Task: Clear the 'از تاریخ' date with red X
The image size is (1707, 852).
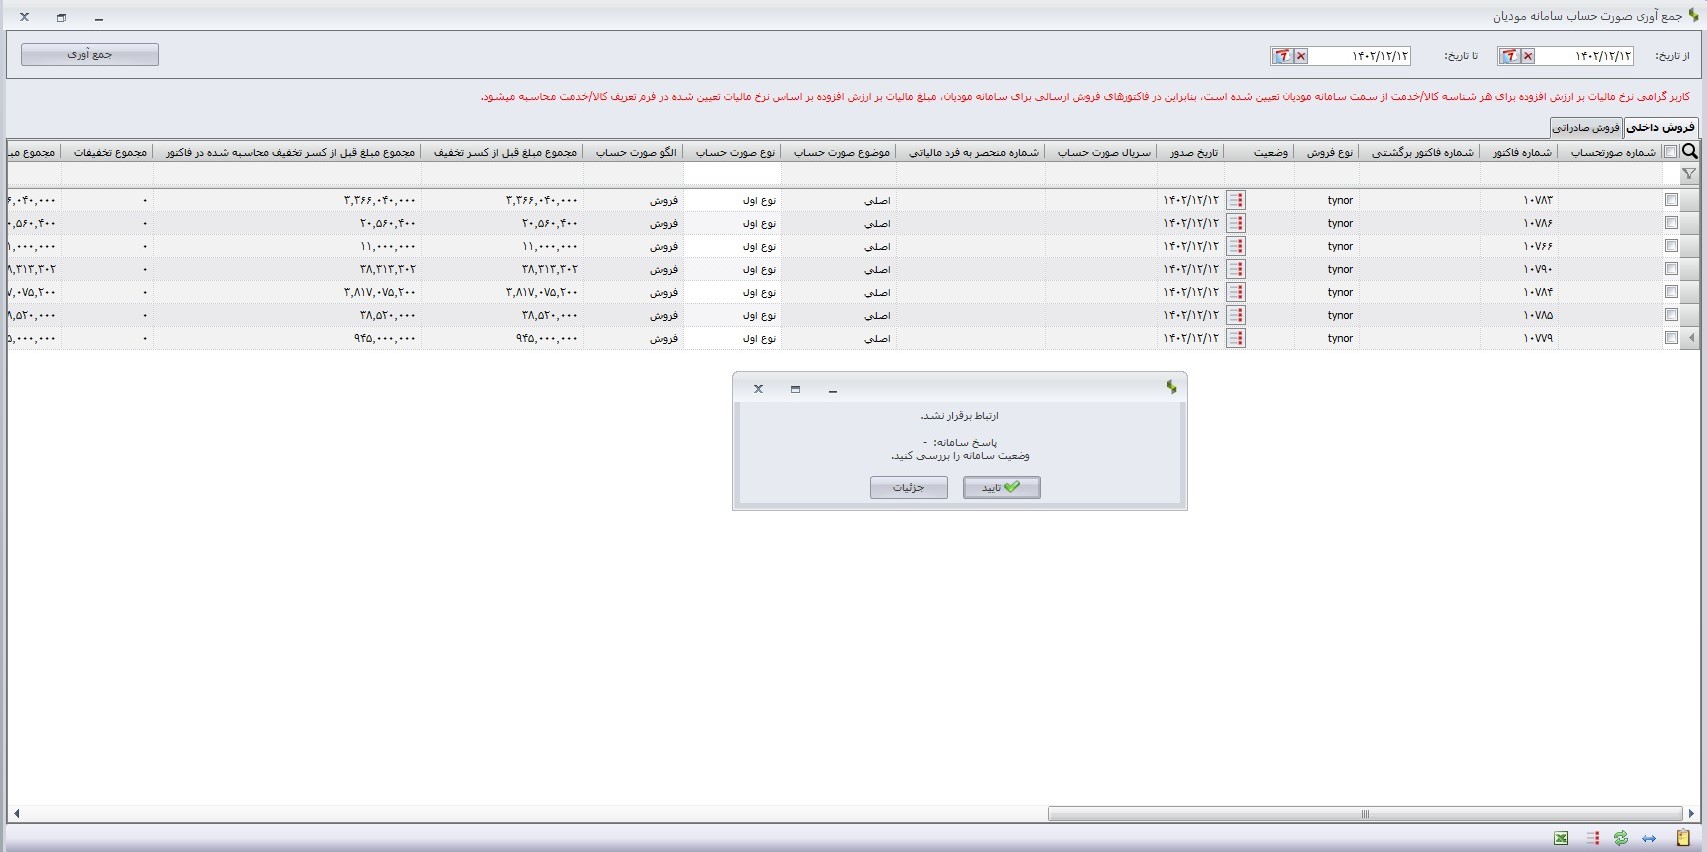Action: [x=1527, y=56]
